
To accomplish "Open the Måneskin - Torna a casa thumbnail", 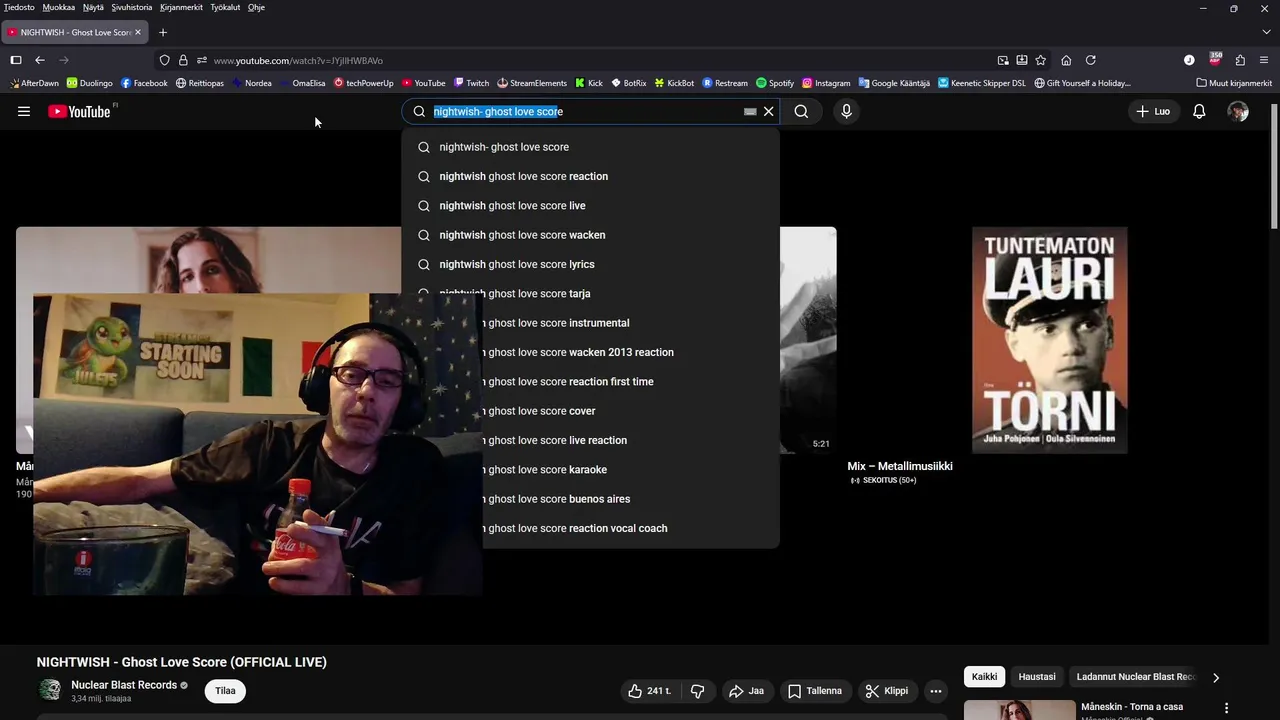I will tap(1020, 710).
